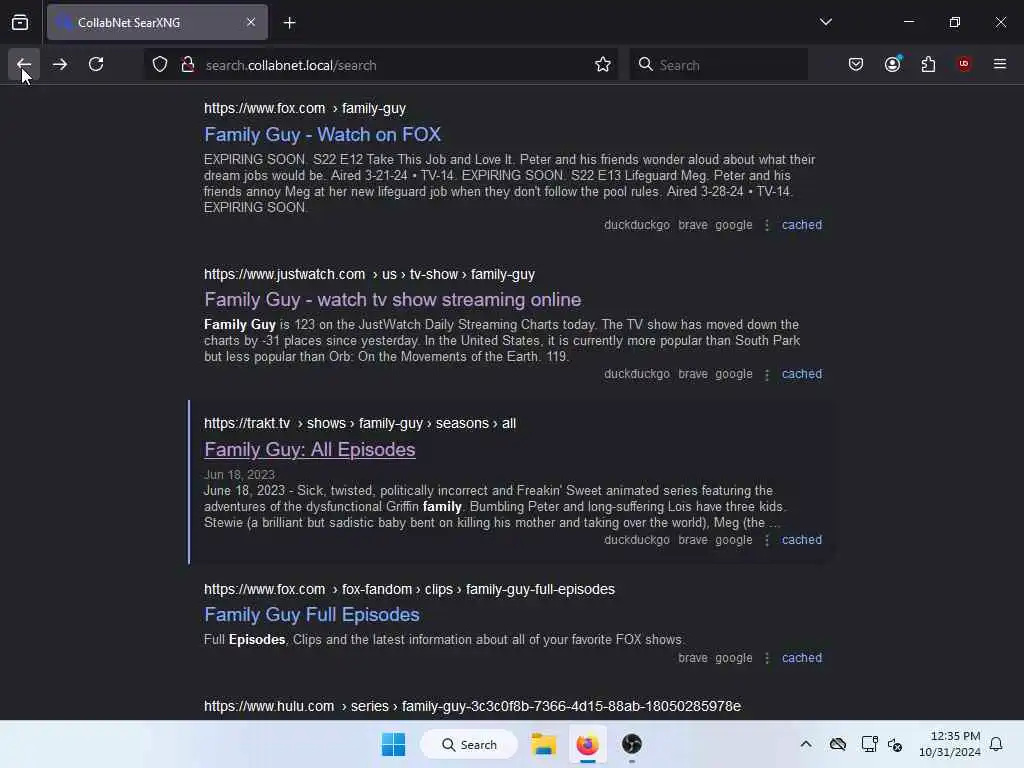View site security lock info

pyautogui.click(x=187, y=65)
